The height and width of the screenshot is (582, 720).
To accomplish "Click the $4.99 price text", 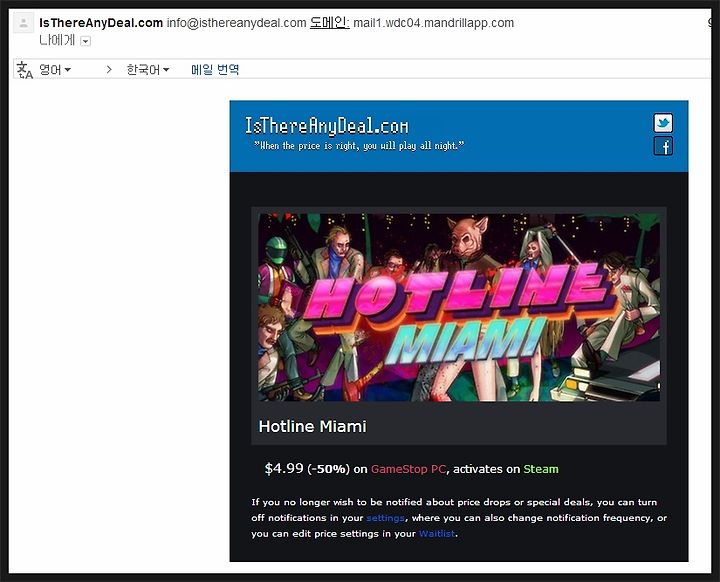I will tap(284, 469).
